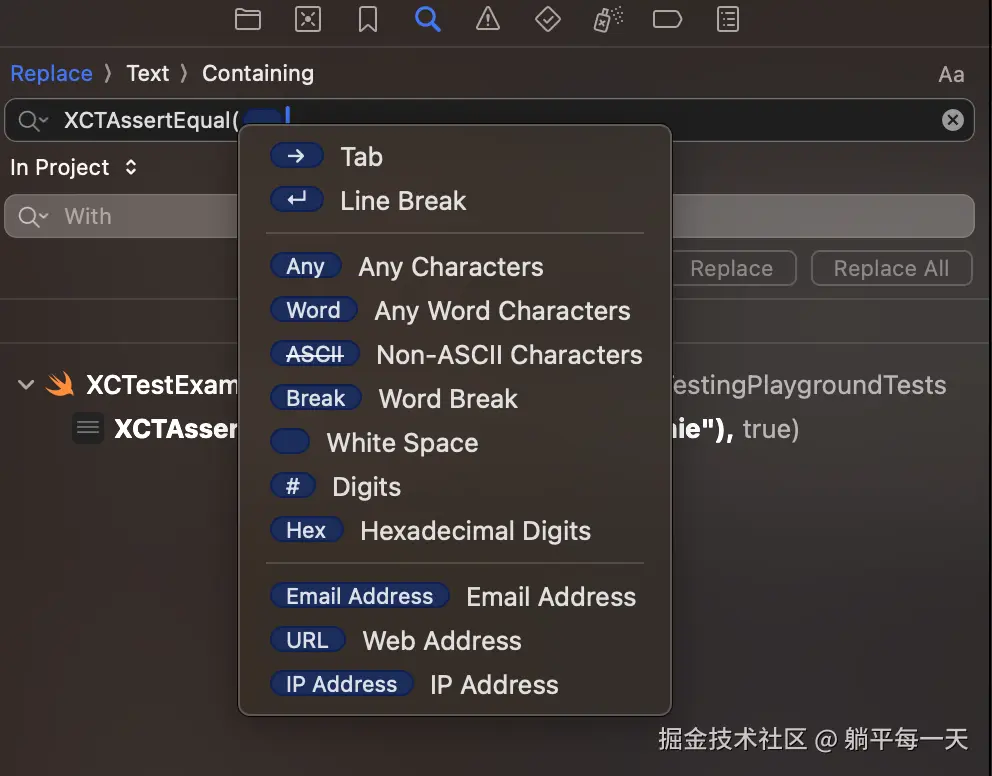992x776 pixels.
Task: Select the Find navigator magnifier icon
Action: pos(428,19)
